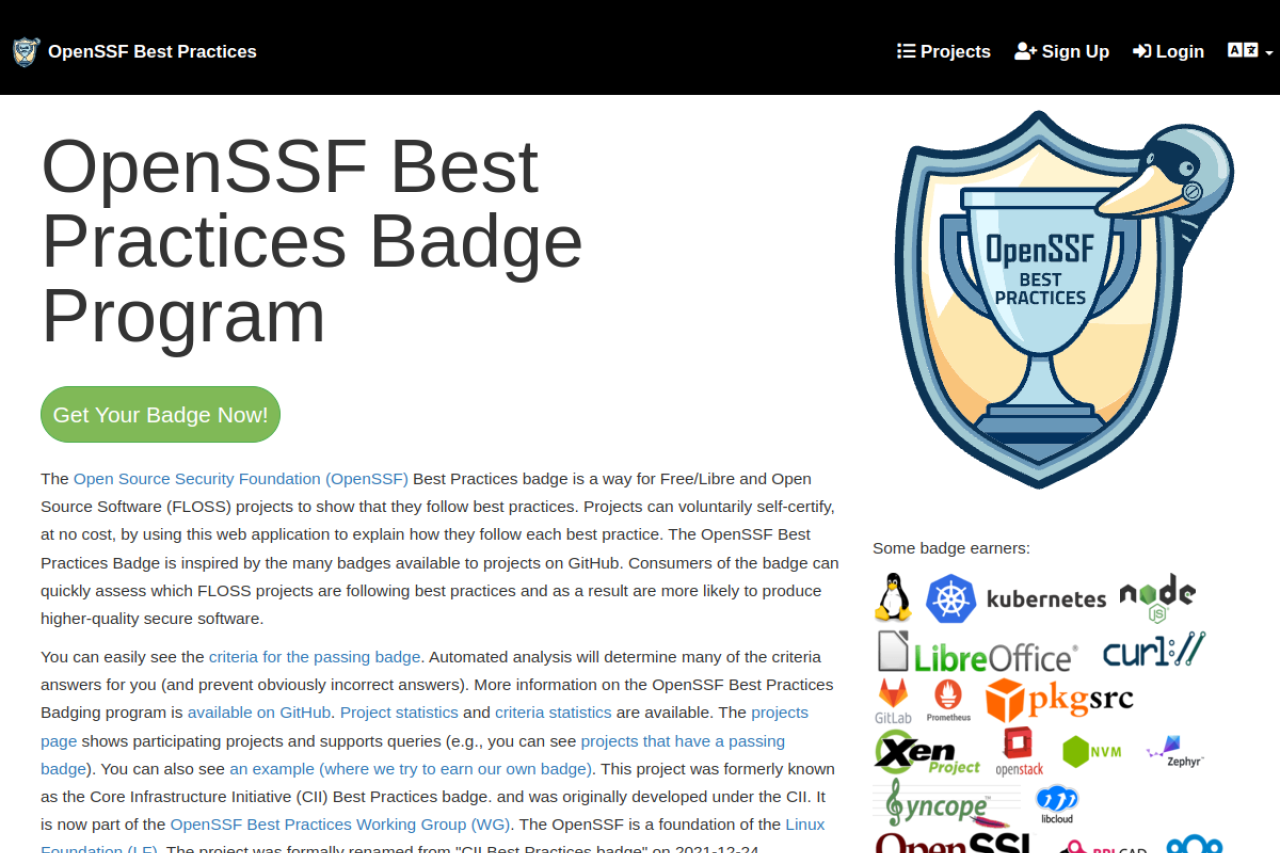Go to Sign Up in navbar
1280x853 pixels.
(1062, 51)
